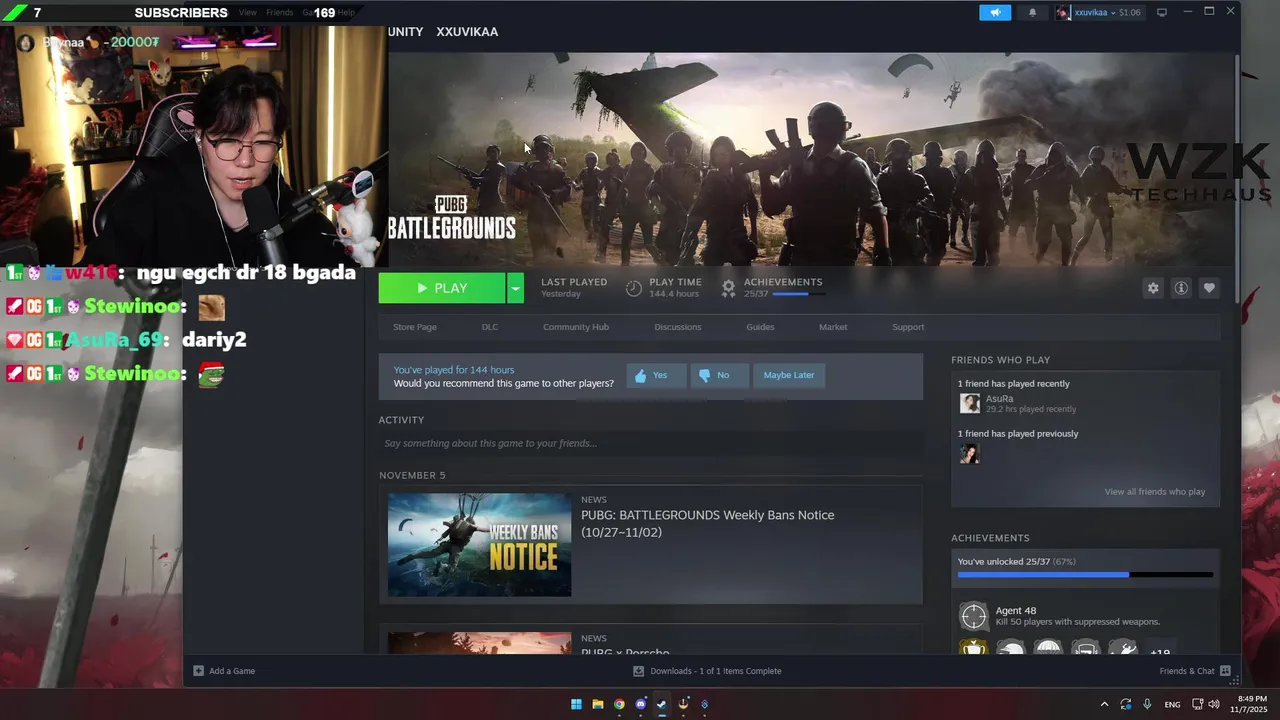Viewport: 1280px width, 720px height.
Task: Click the helmet achievement icon
Action: [1010, 647]
